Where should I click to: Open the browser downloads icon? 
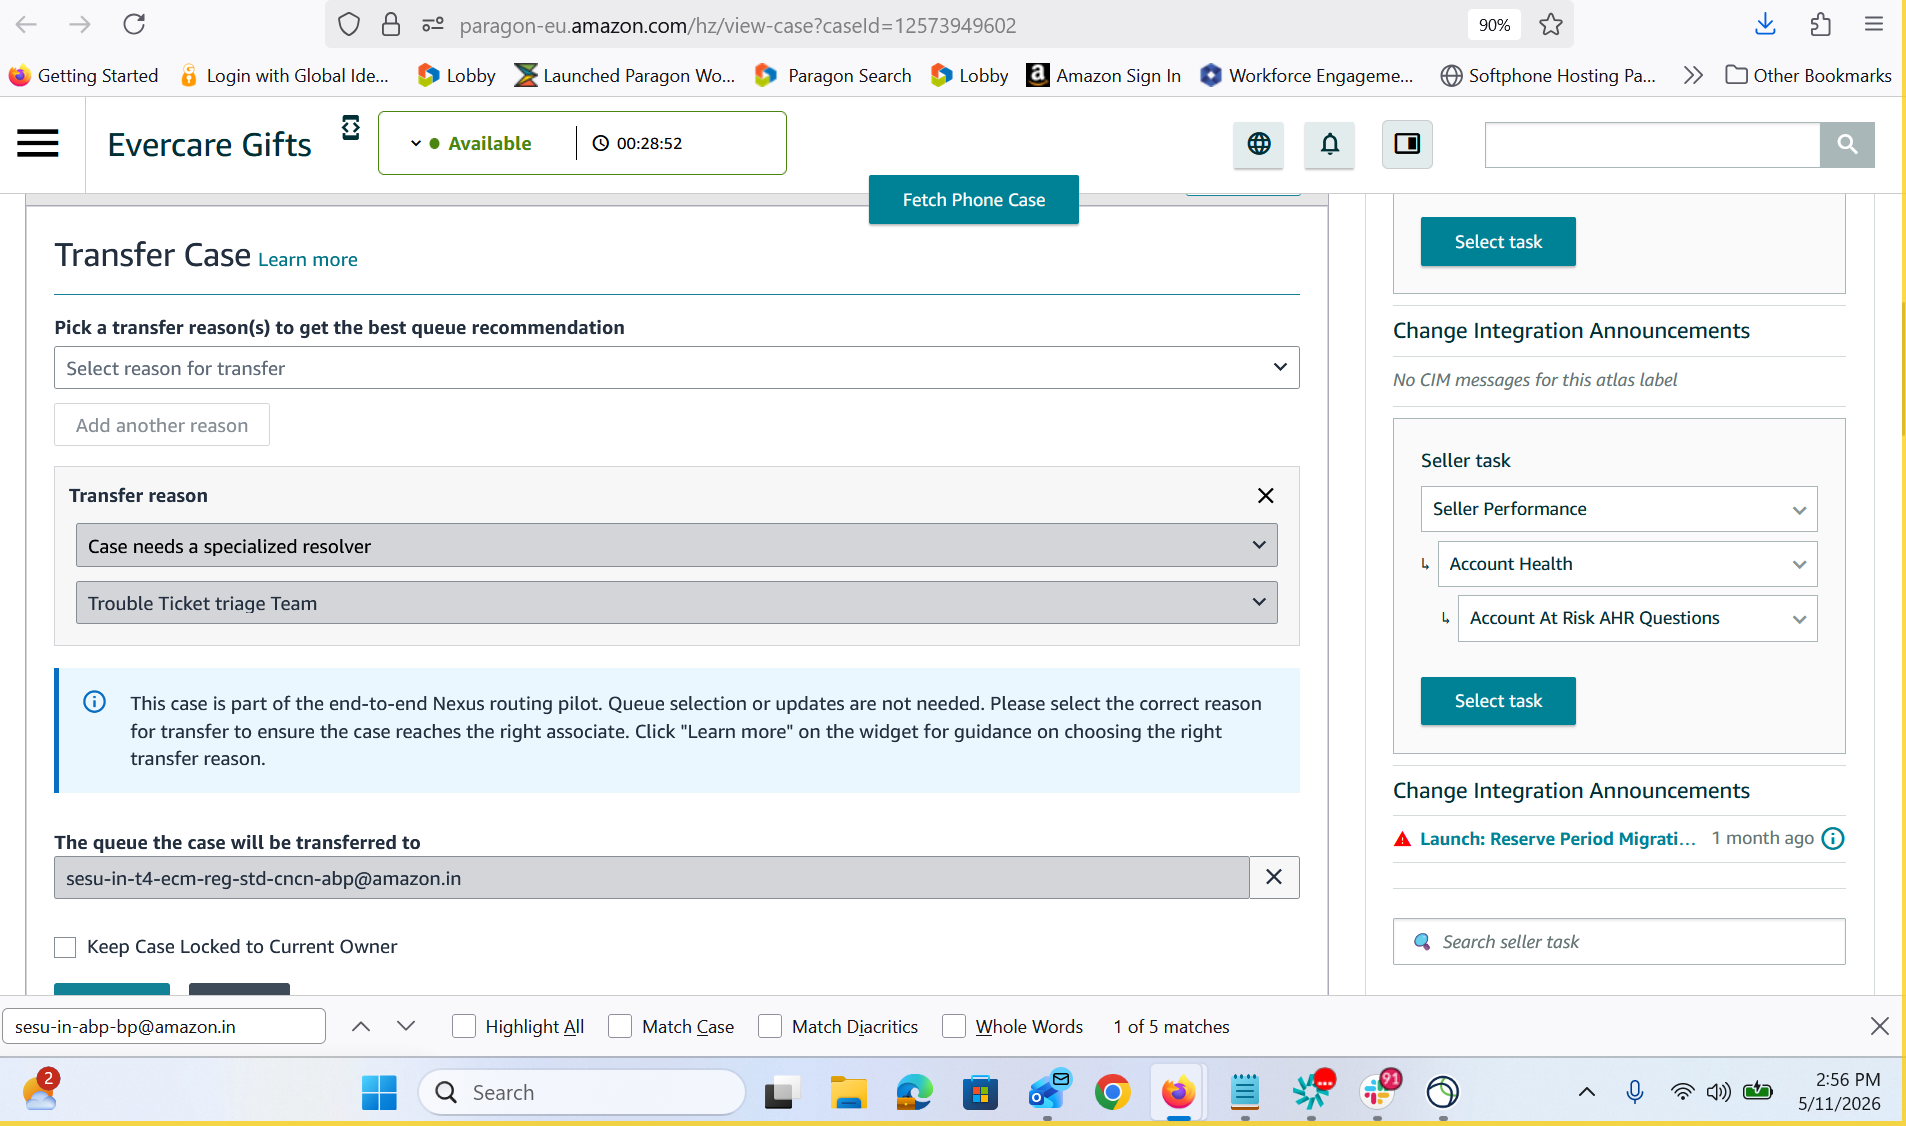click(1765, 25)
